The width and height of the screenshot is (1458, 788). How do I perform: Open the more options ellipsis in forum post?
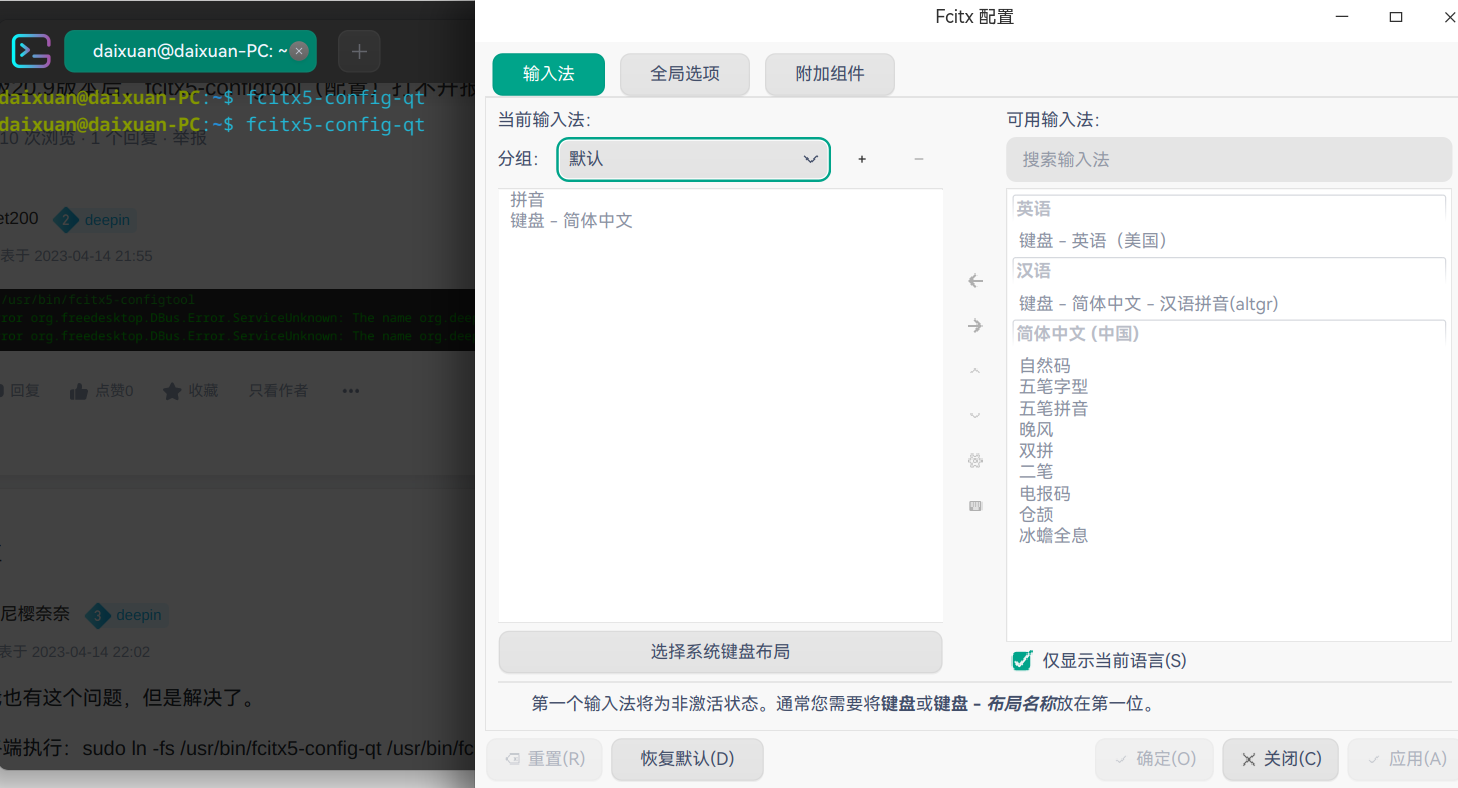(x=350, y=391)
